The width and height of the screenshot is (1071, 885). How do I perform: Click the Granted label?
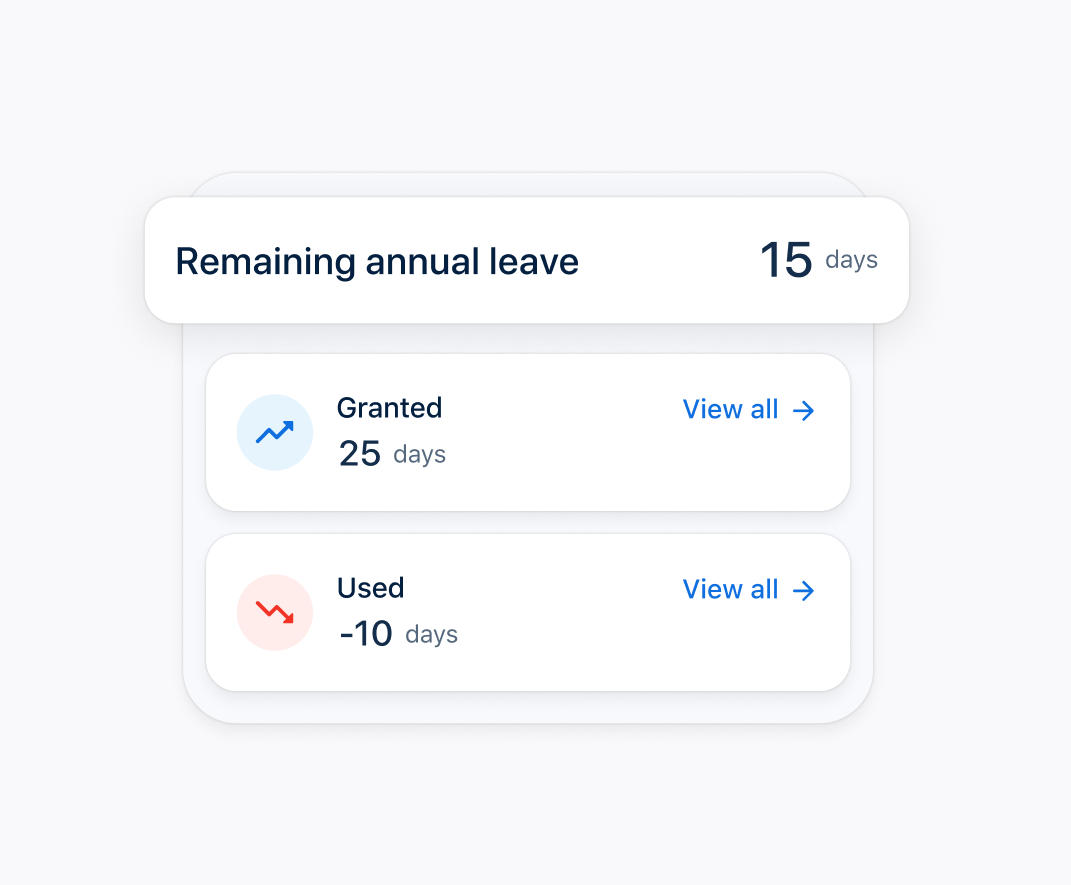point(389,408)
